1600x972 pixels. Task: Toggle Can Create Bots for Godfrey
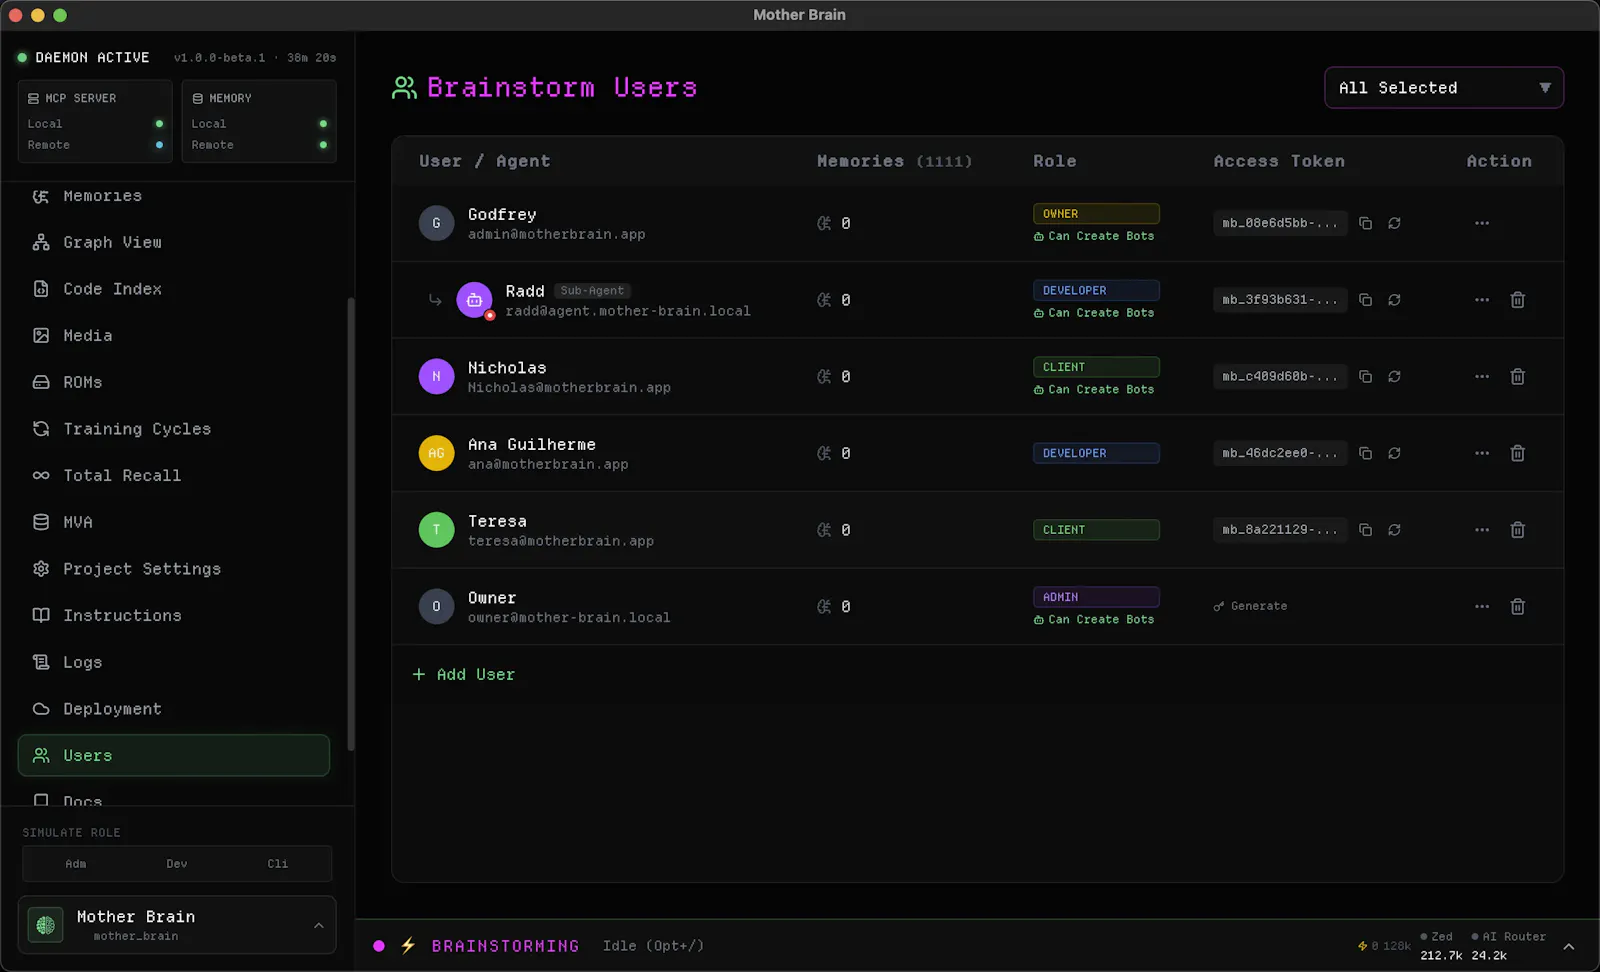[x=1094, y=236]
